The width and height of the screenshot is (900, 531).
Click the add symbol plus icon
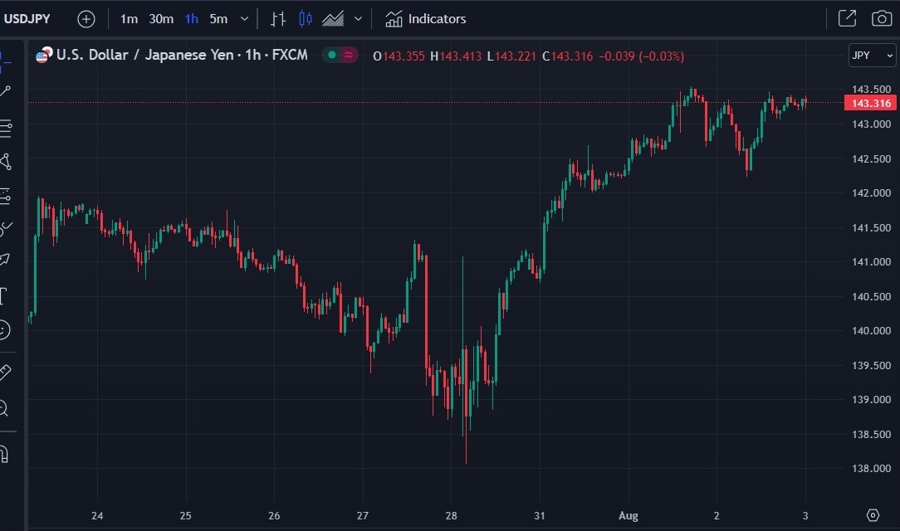tap(86, 19)
